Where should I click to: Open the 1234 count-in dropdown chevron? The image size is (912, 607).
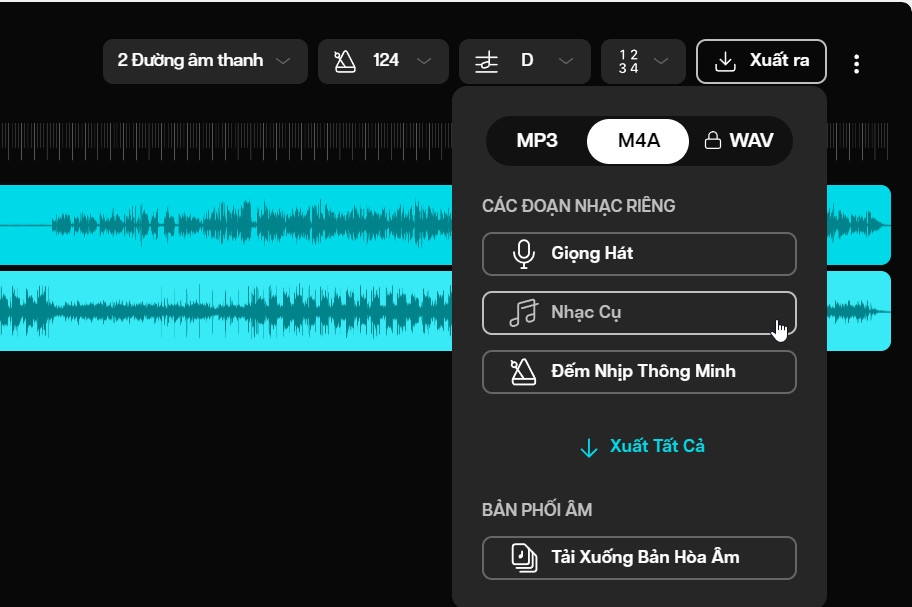coord(661,61)
